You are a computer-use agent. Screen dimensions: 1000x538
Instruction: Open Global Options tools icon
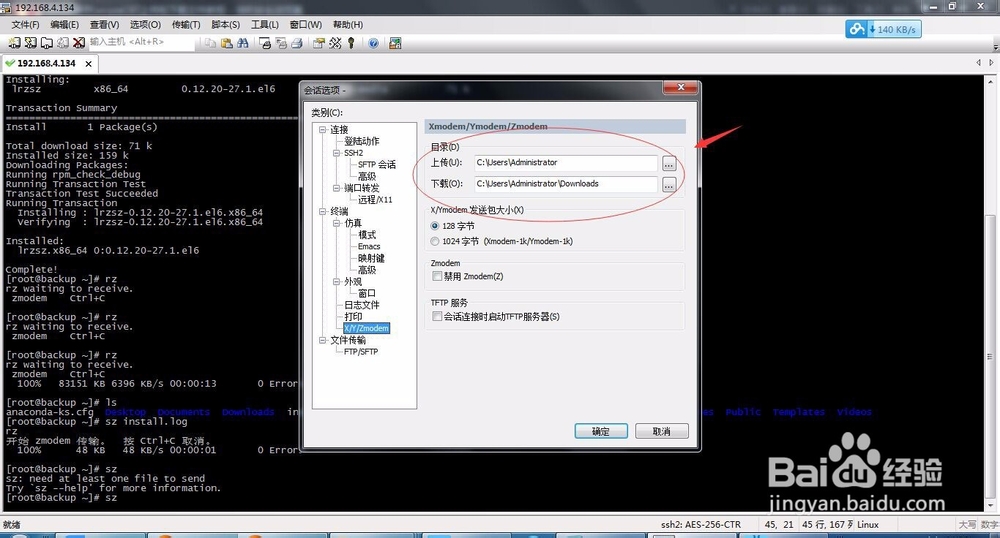coord(335,43)
